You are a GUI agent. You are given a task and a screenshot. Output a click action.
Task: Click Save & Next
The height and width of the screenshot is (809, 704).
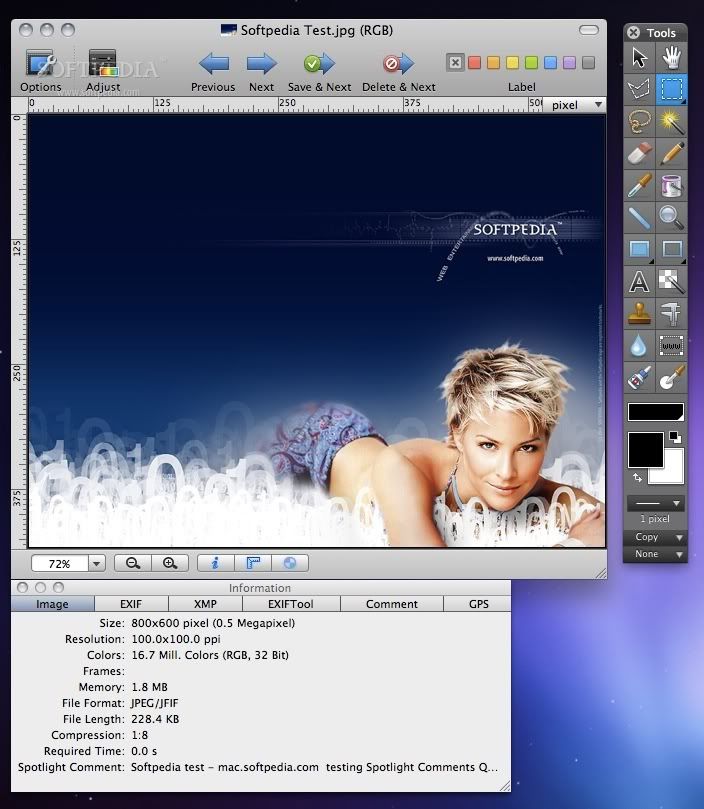click(319, 72)
